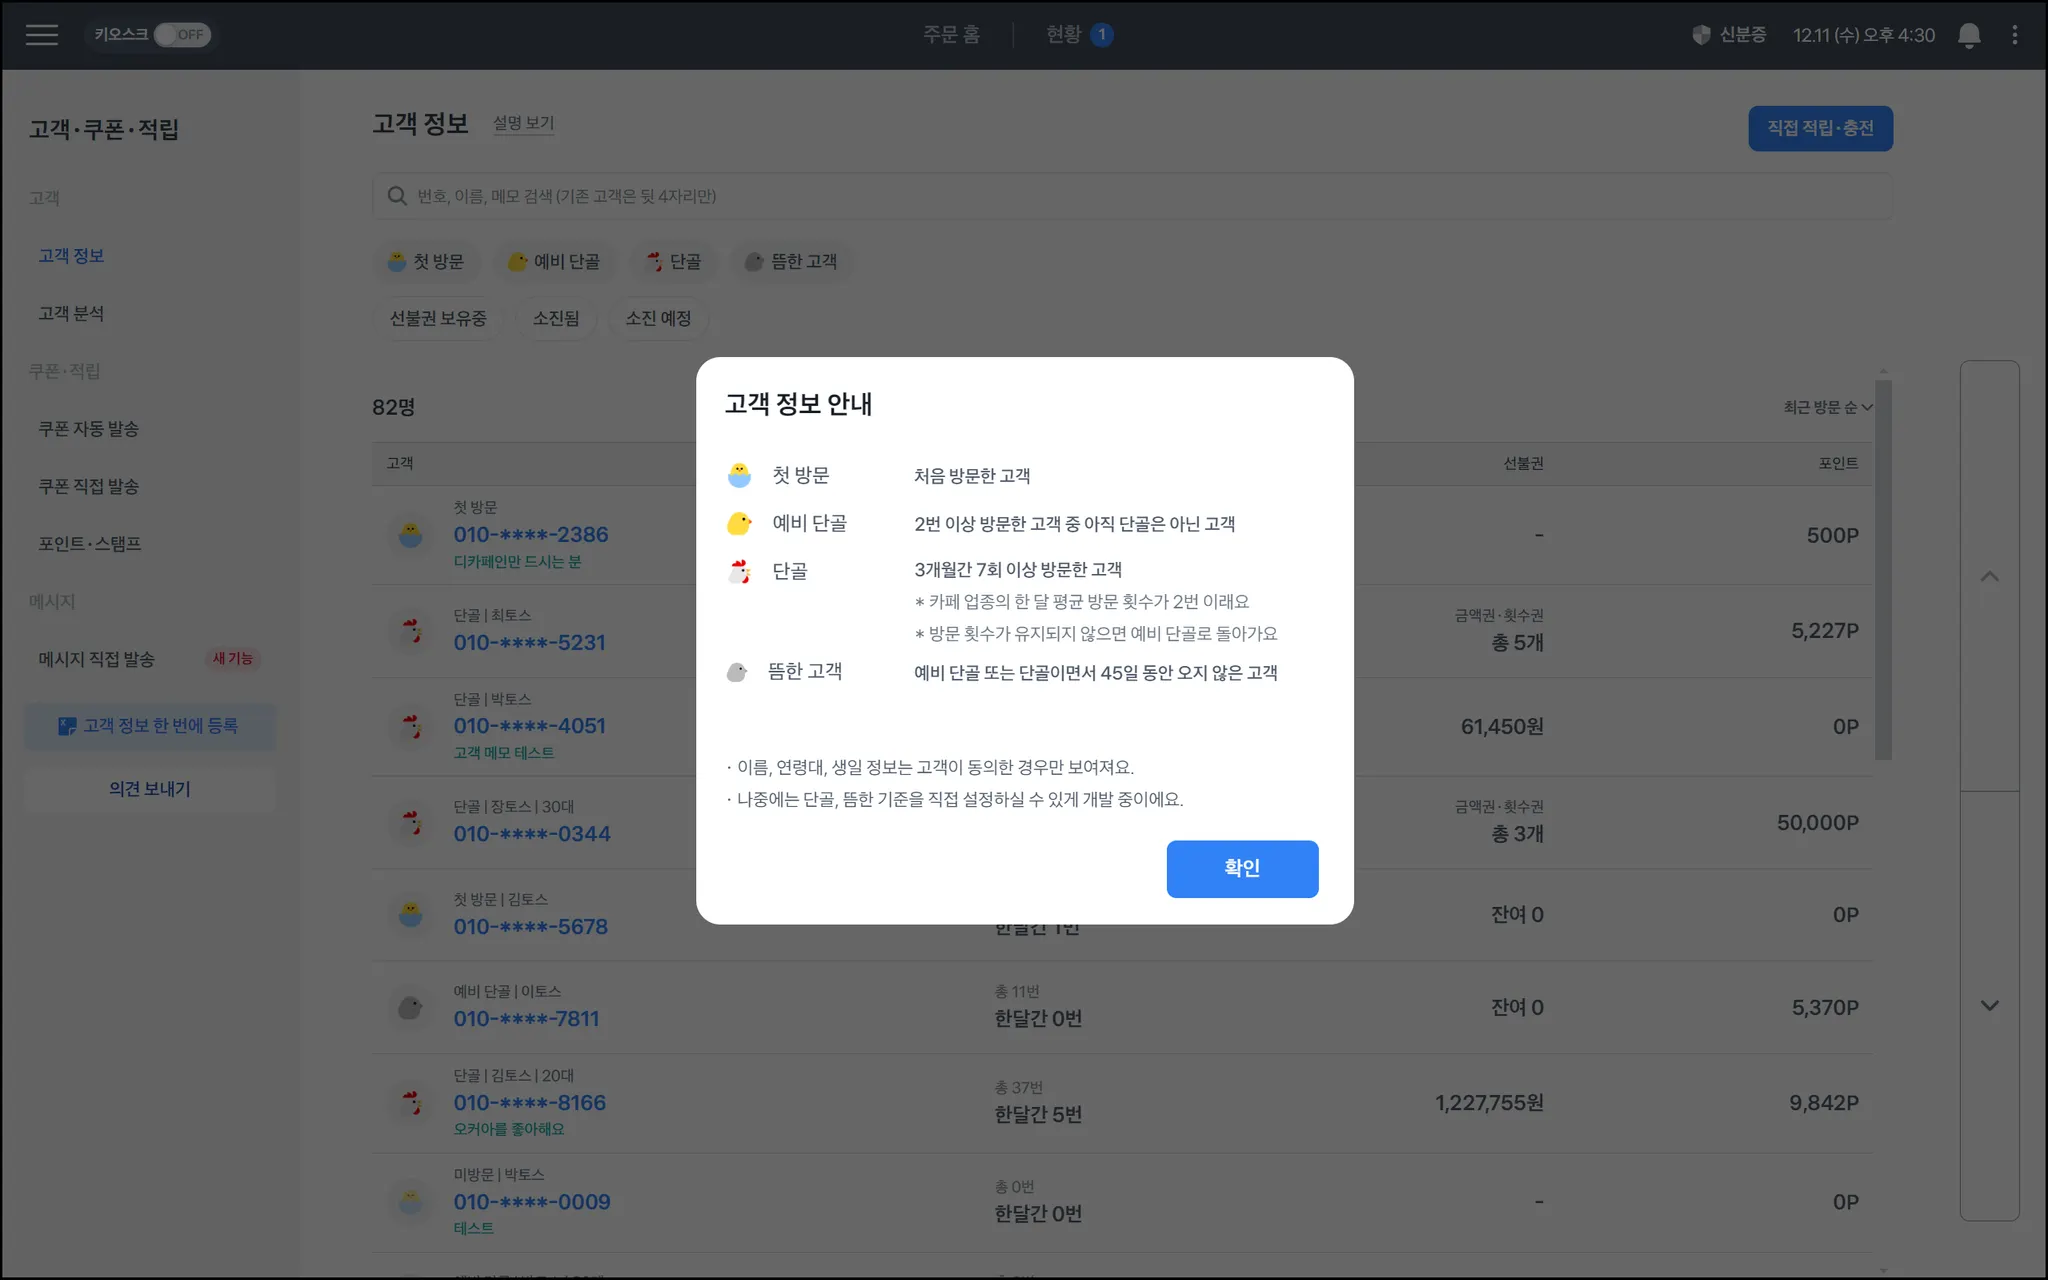
Task: Open the 최근 방문 순 sort dropdown
Action: point(1827,407)
